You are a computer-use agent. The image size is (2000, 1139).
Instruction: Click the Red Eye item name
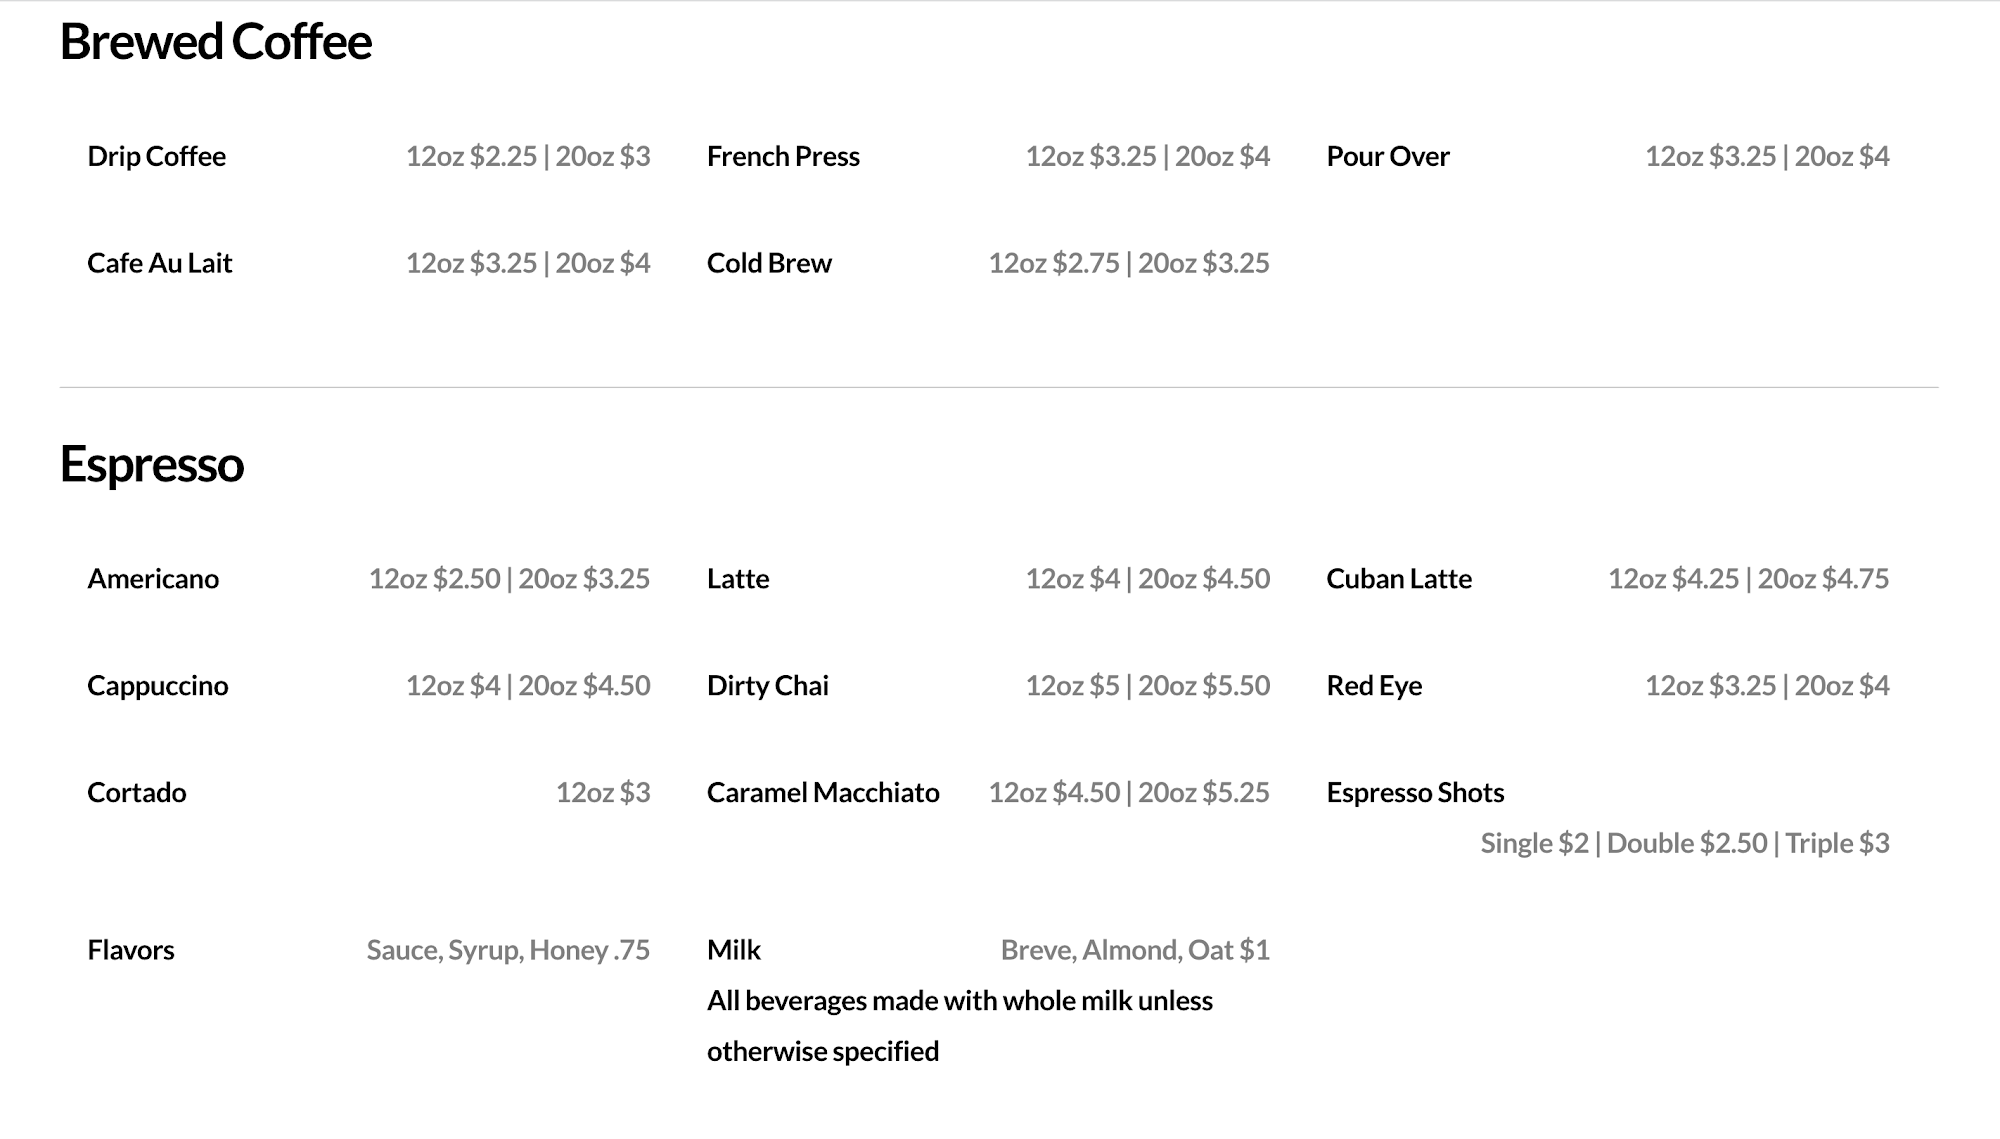(x=1373, y=686)
